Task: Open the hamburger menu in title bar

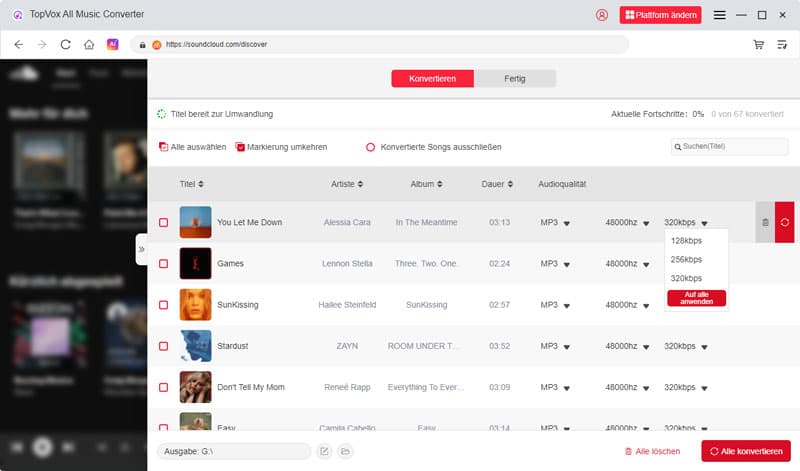Action: (x=719, y=15)
